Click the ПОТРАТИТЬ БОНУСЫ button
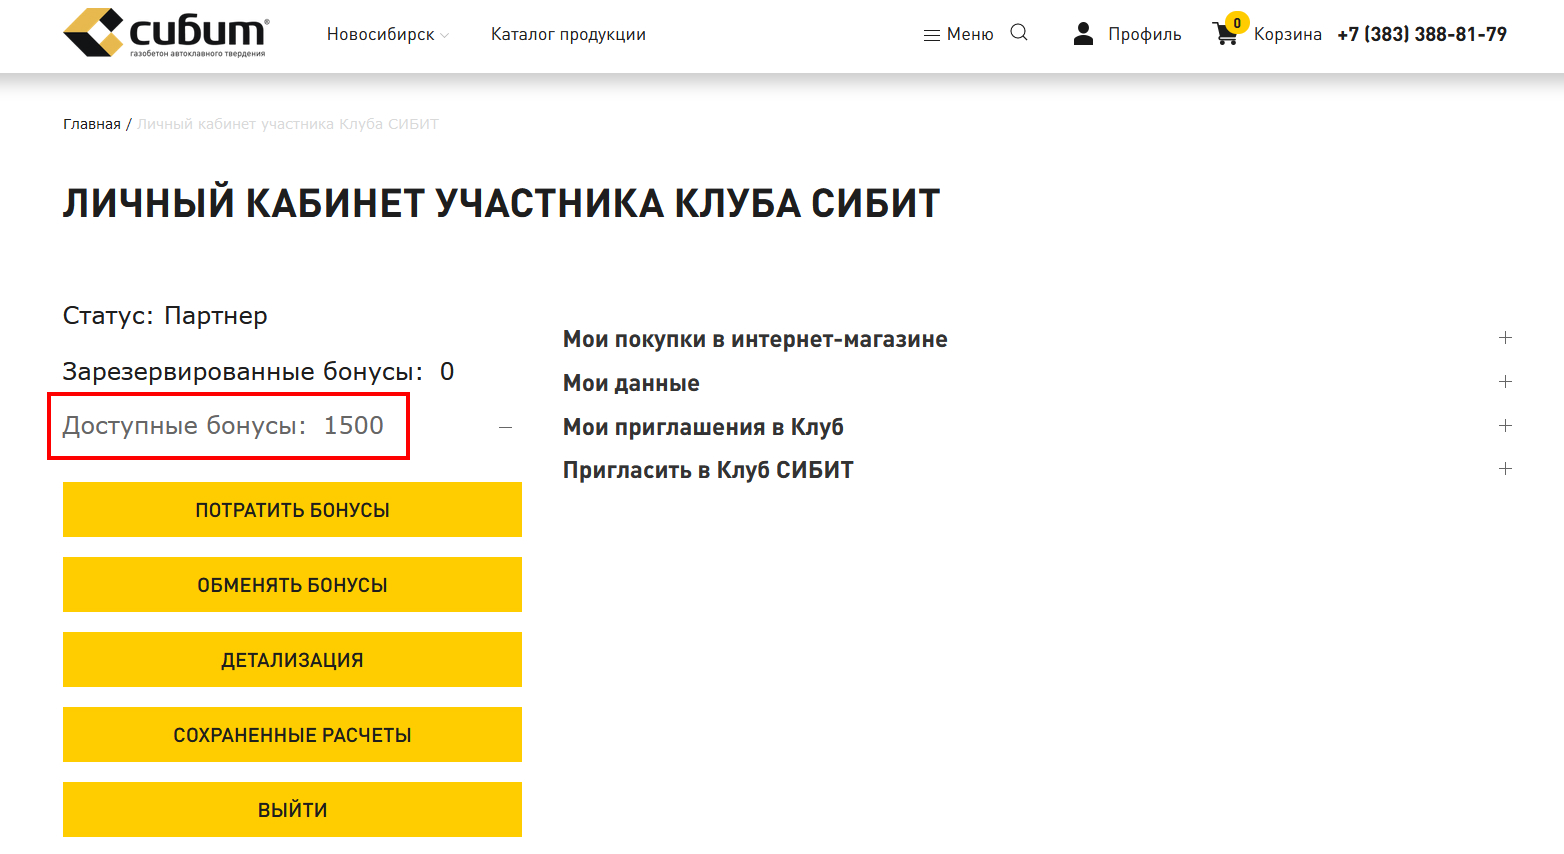This screenshot has width=1564, height=854. click(x=292, y=510)
